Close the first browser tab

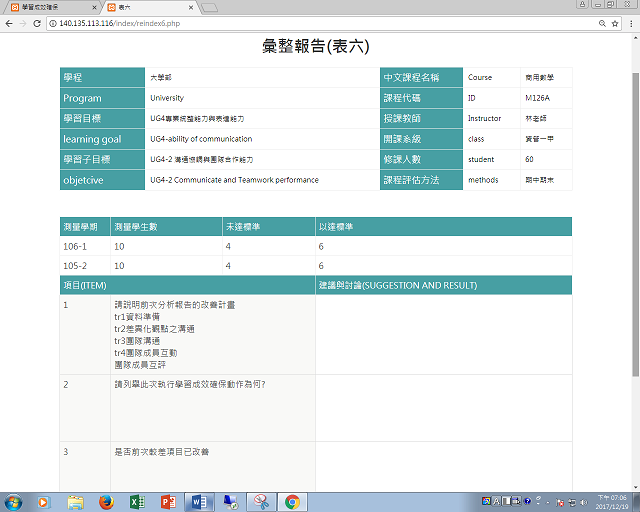[94, 7]
